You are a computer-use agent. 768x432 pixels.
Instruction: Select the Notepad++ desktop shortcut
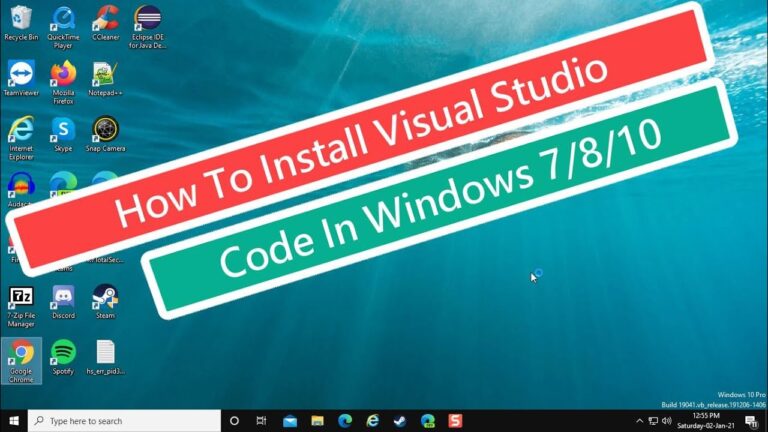point(105,78)
